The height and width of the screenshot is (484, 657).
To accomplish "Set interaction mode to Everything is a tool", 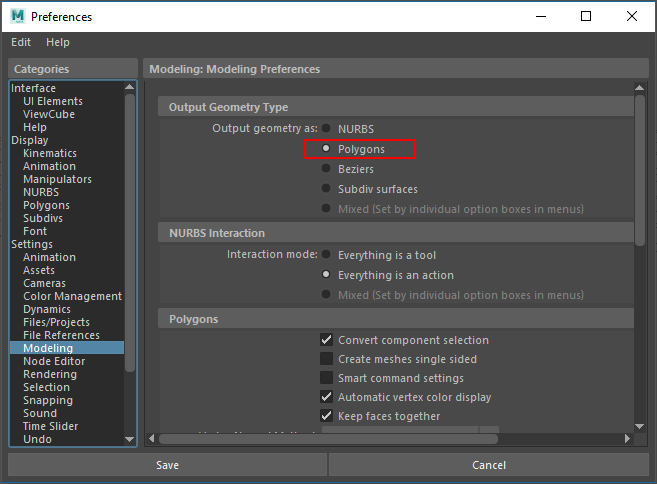I will [326, 255].
